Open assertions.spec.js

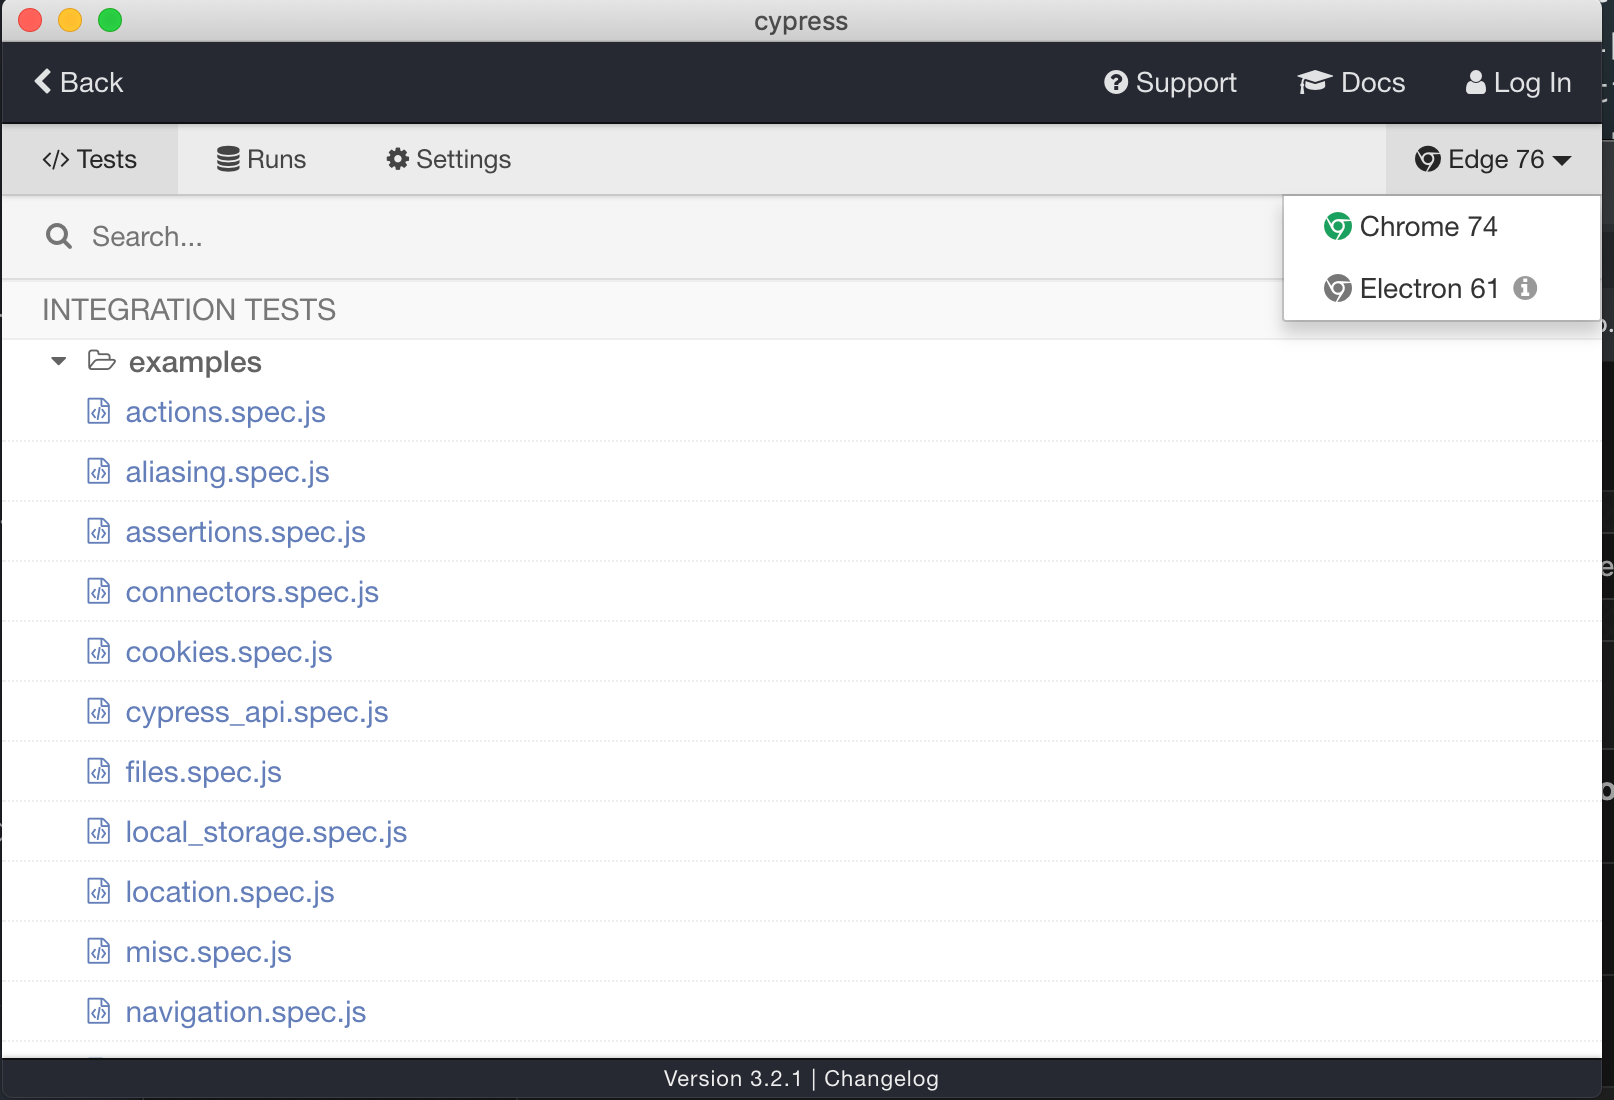click(245, 532)
